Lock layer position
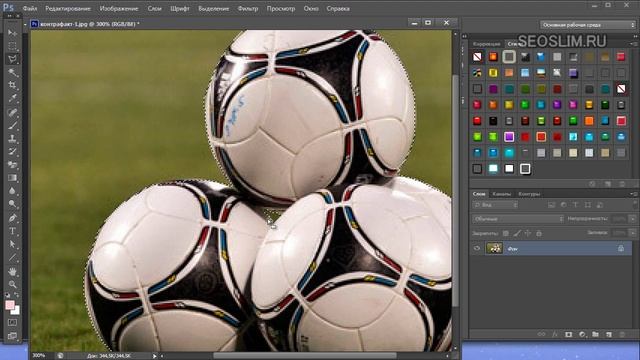The image size is (640, 360). pyautogui.click(x=528, y=233)
